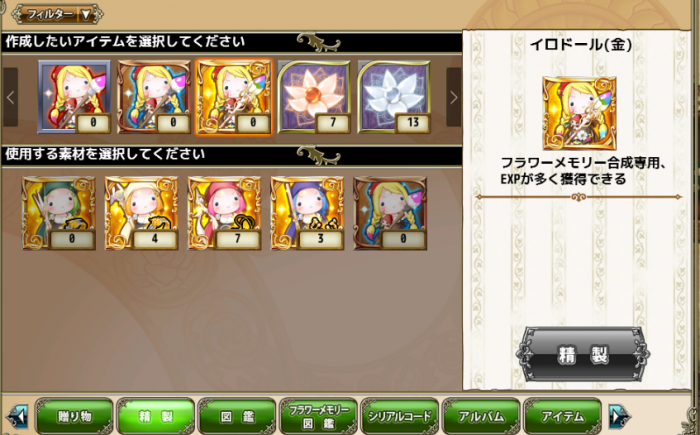
Task: Pick the blue-haired doll material with count 3
Action: [307, 213]
